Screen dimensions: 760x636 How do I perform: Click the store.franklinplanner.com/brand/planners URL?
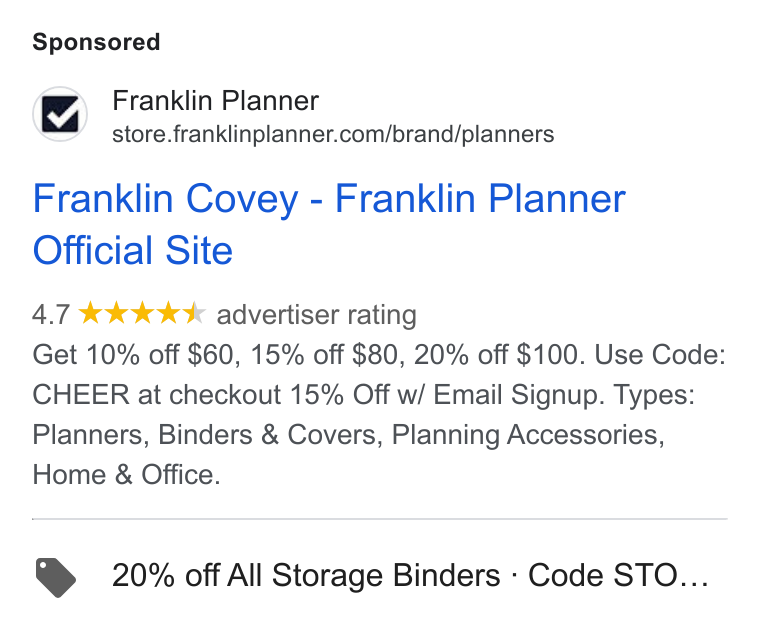pos(333,134)
